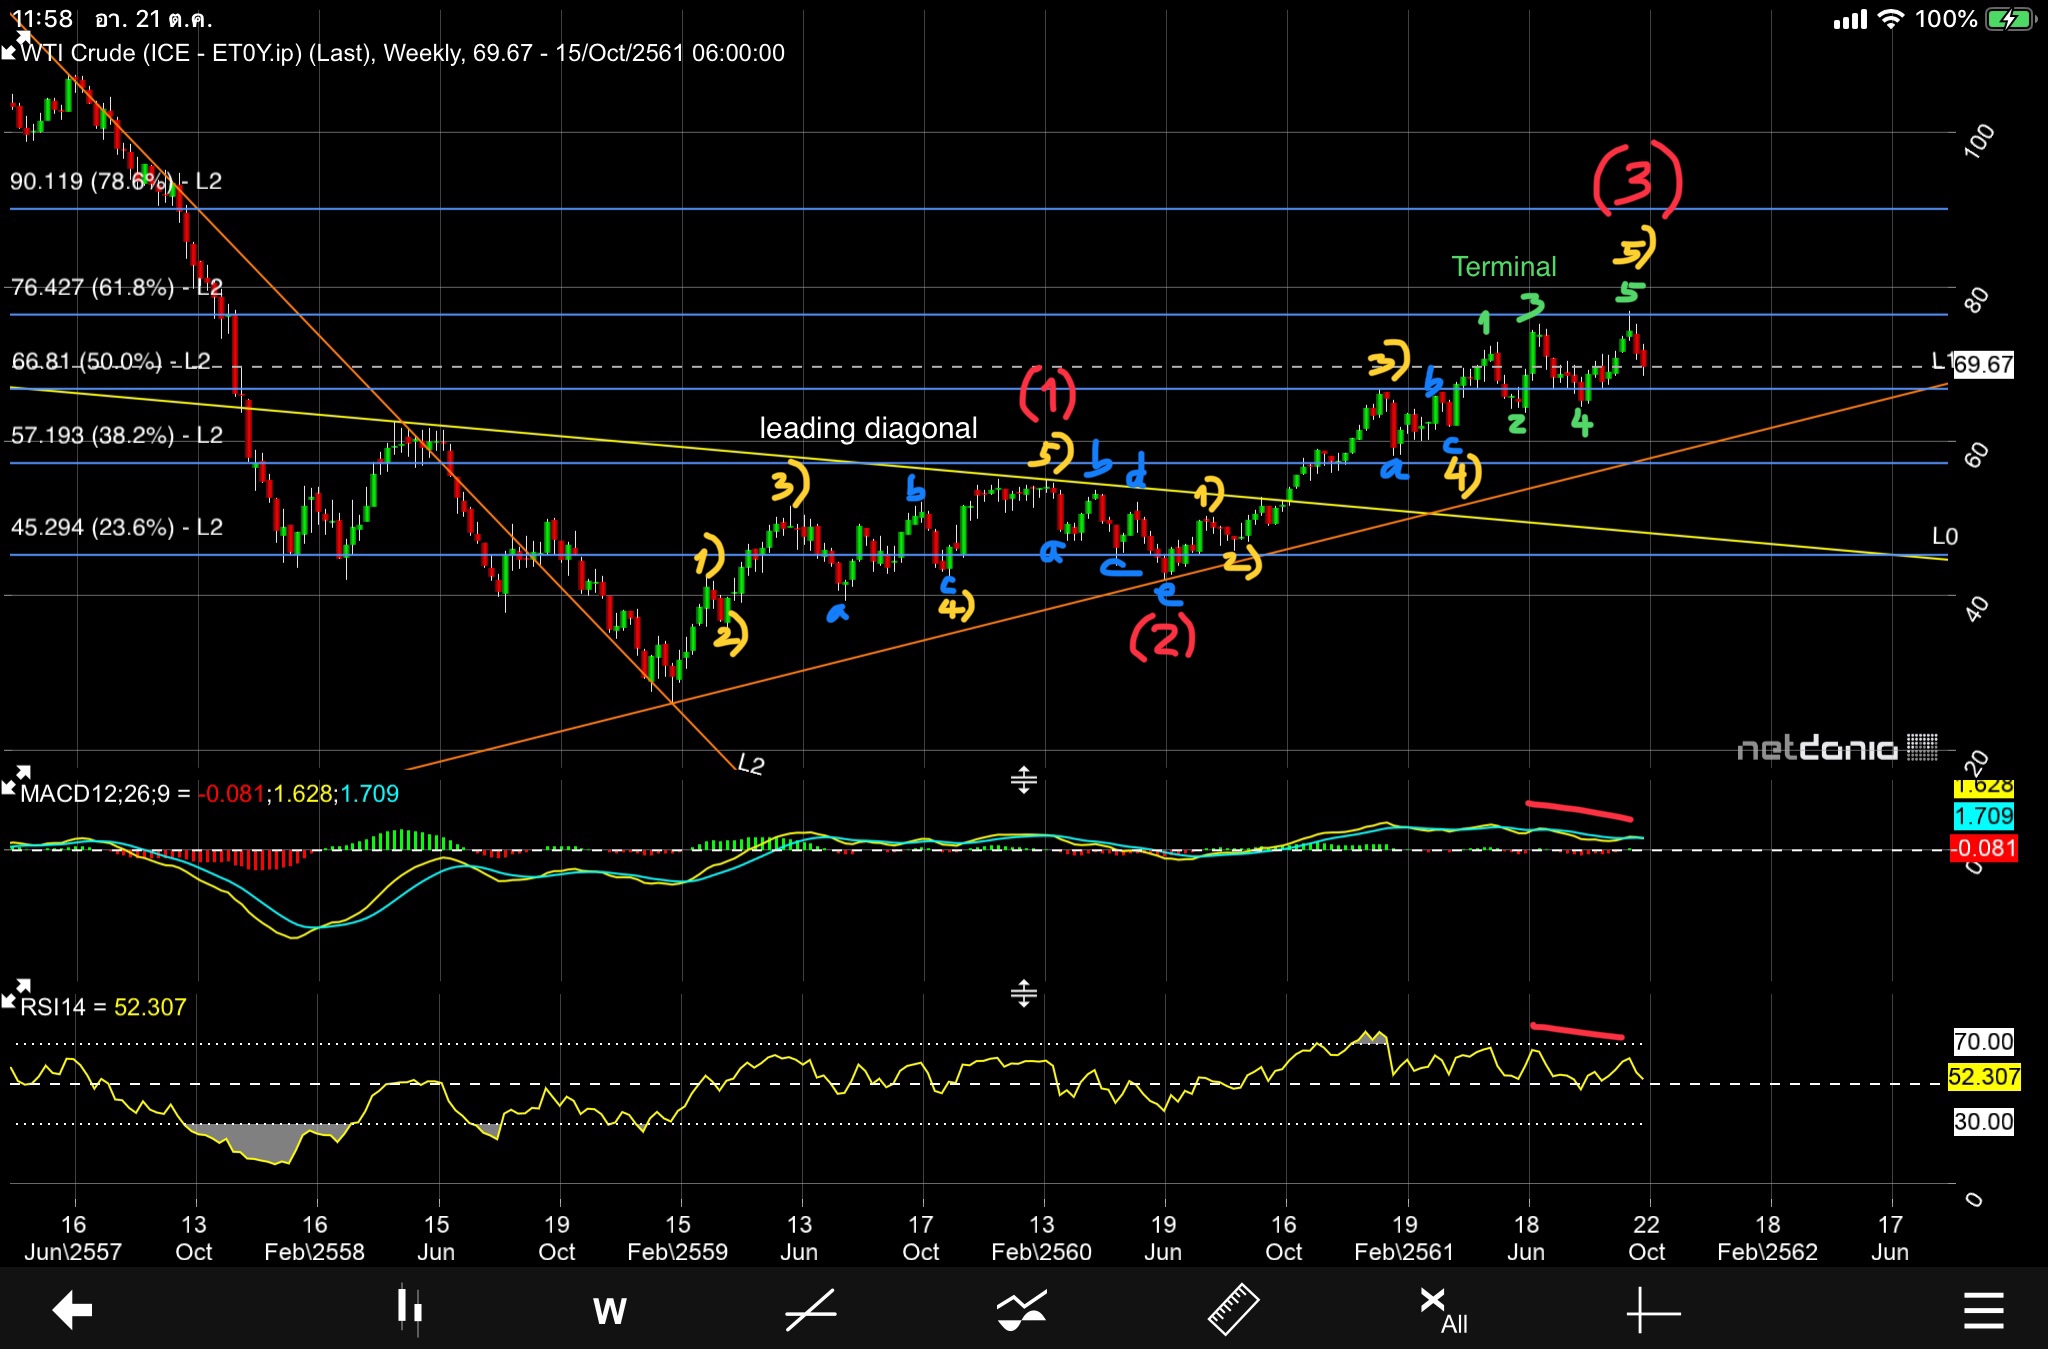Tap the MACD panel resize handle
This screenshot has width=2048, height=1349.
coord(1023,780)
